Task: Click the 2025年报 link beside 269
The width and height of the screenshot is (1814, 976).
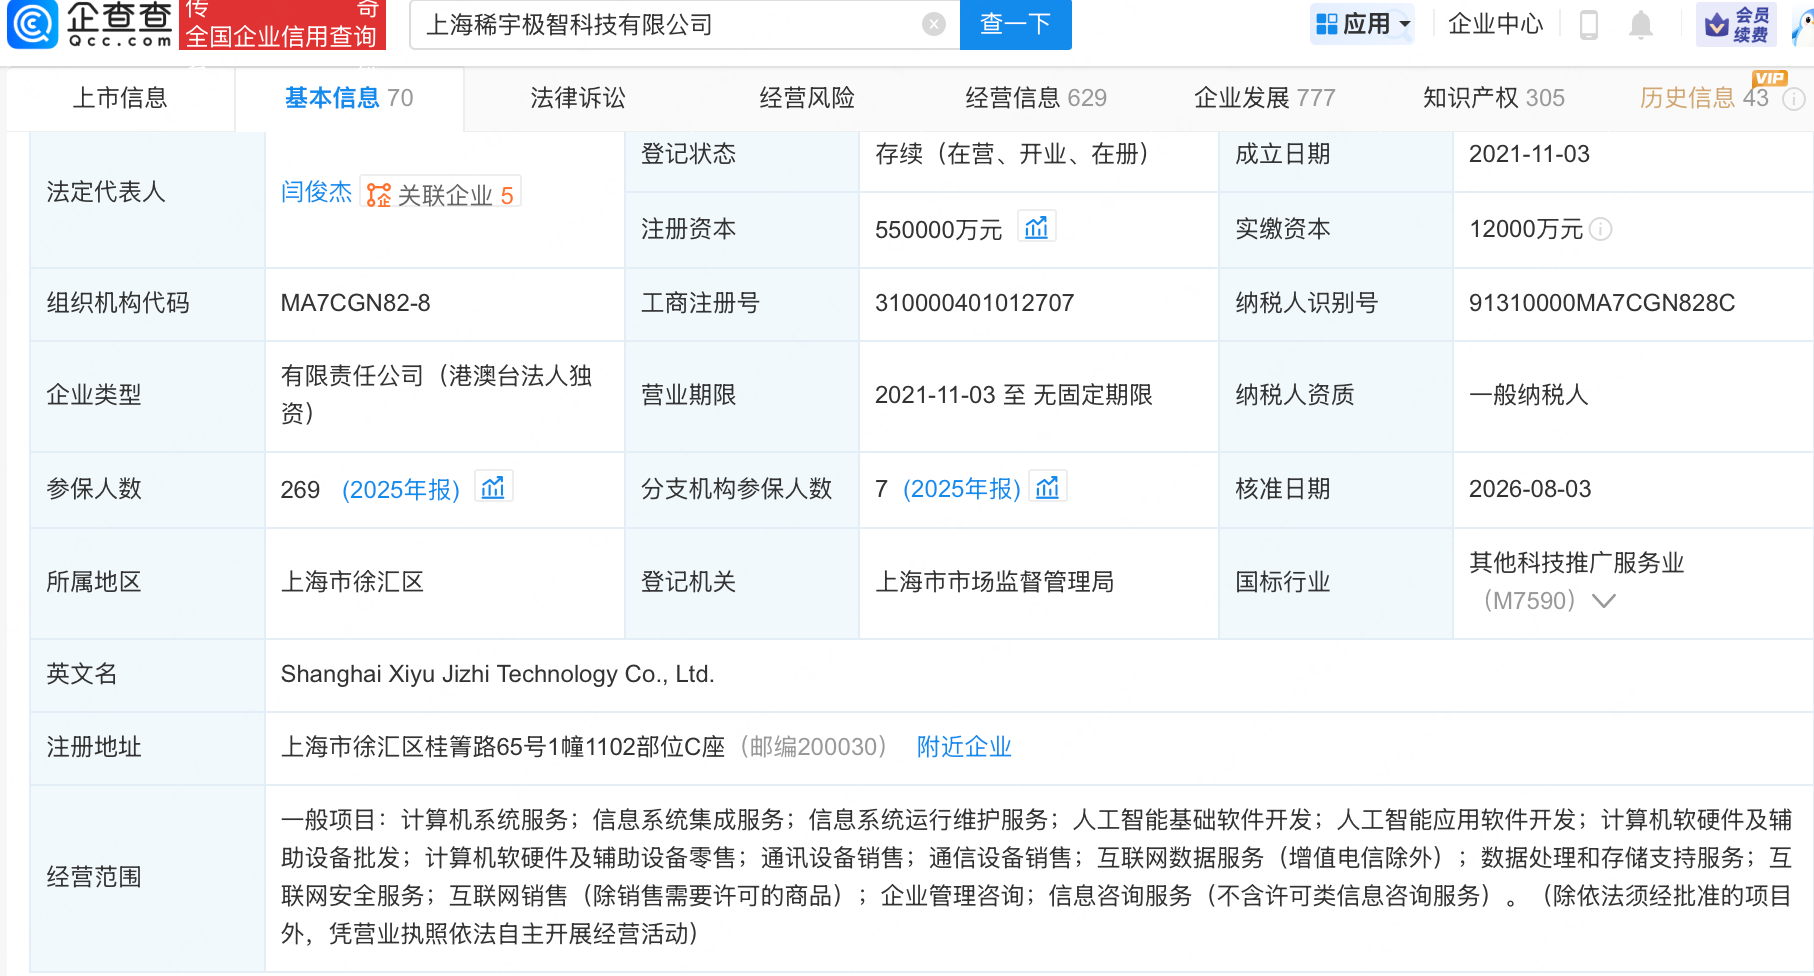Action: click(x=401, y=489)
